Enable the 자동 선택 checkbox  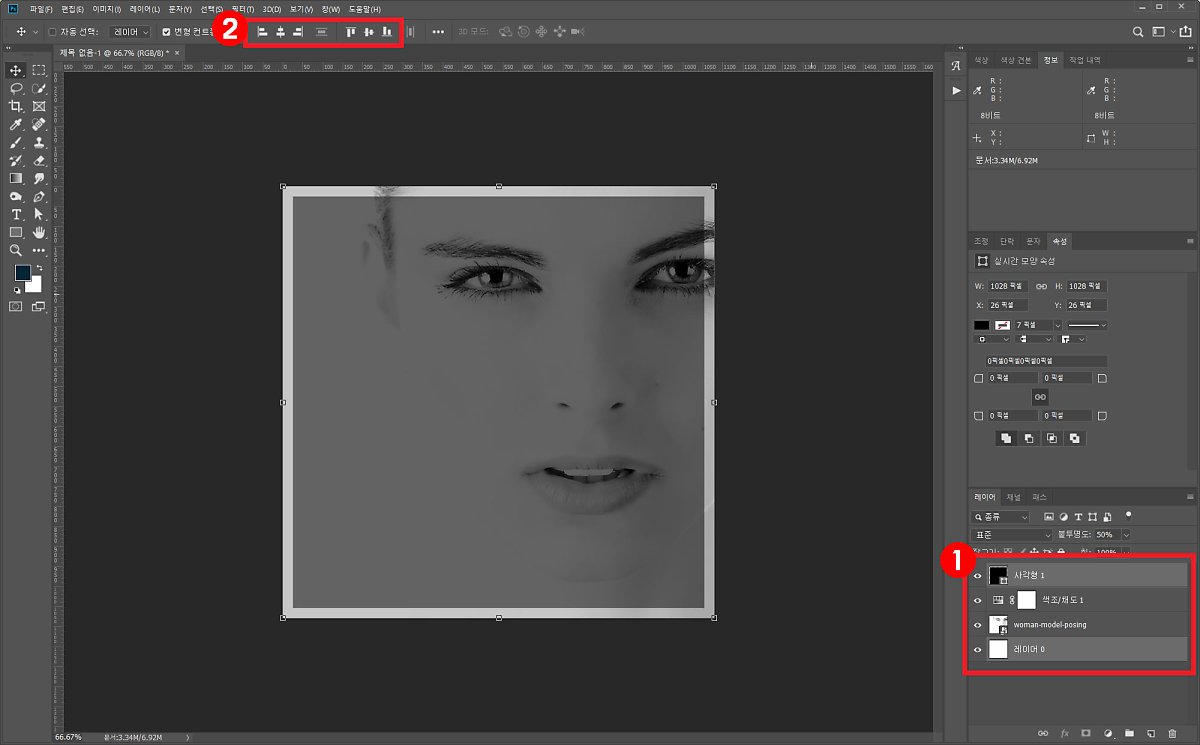click(x=52, y=32)
